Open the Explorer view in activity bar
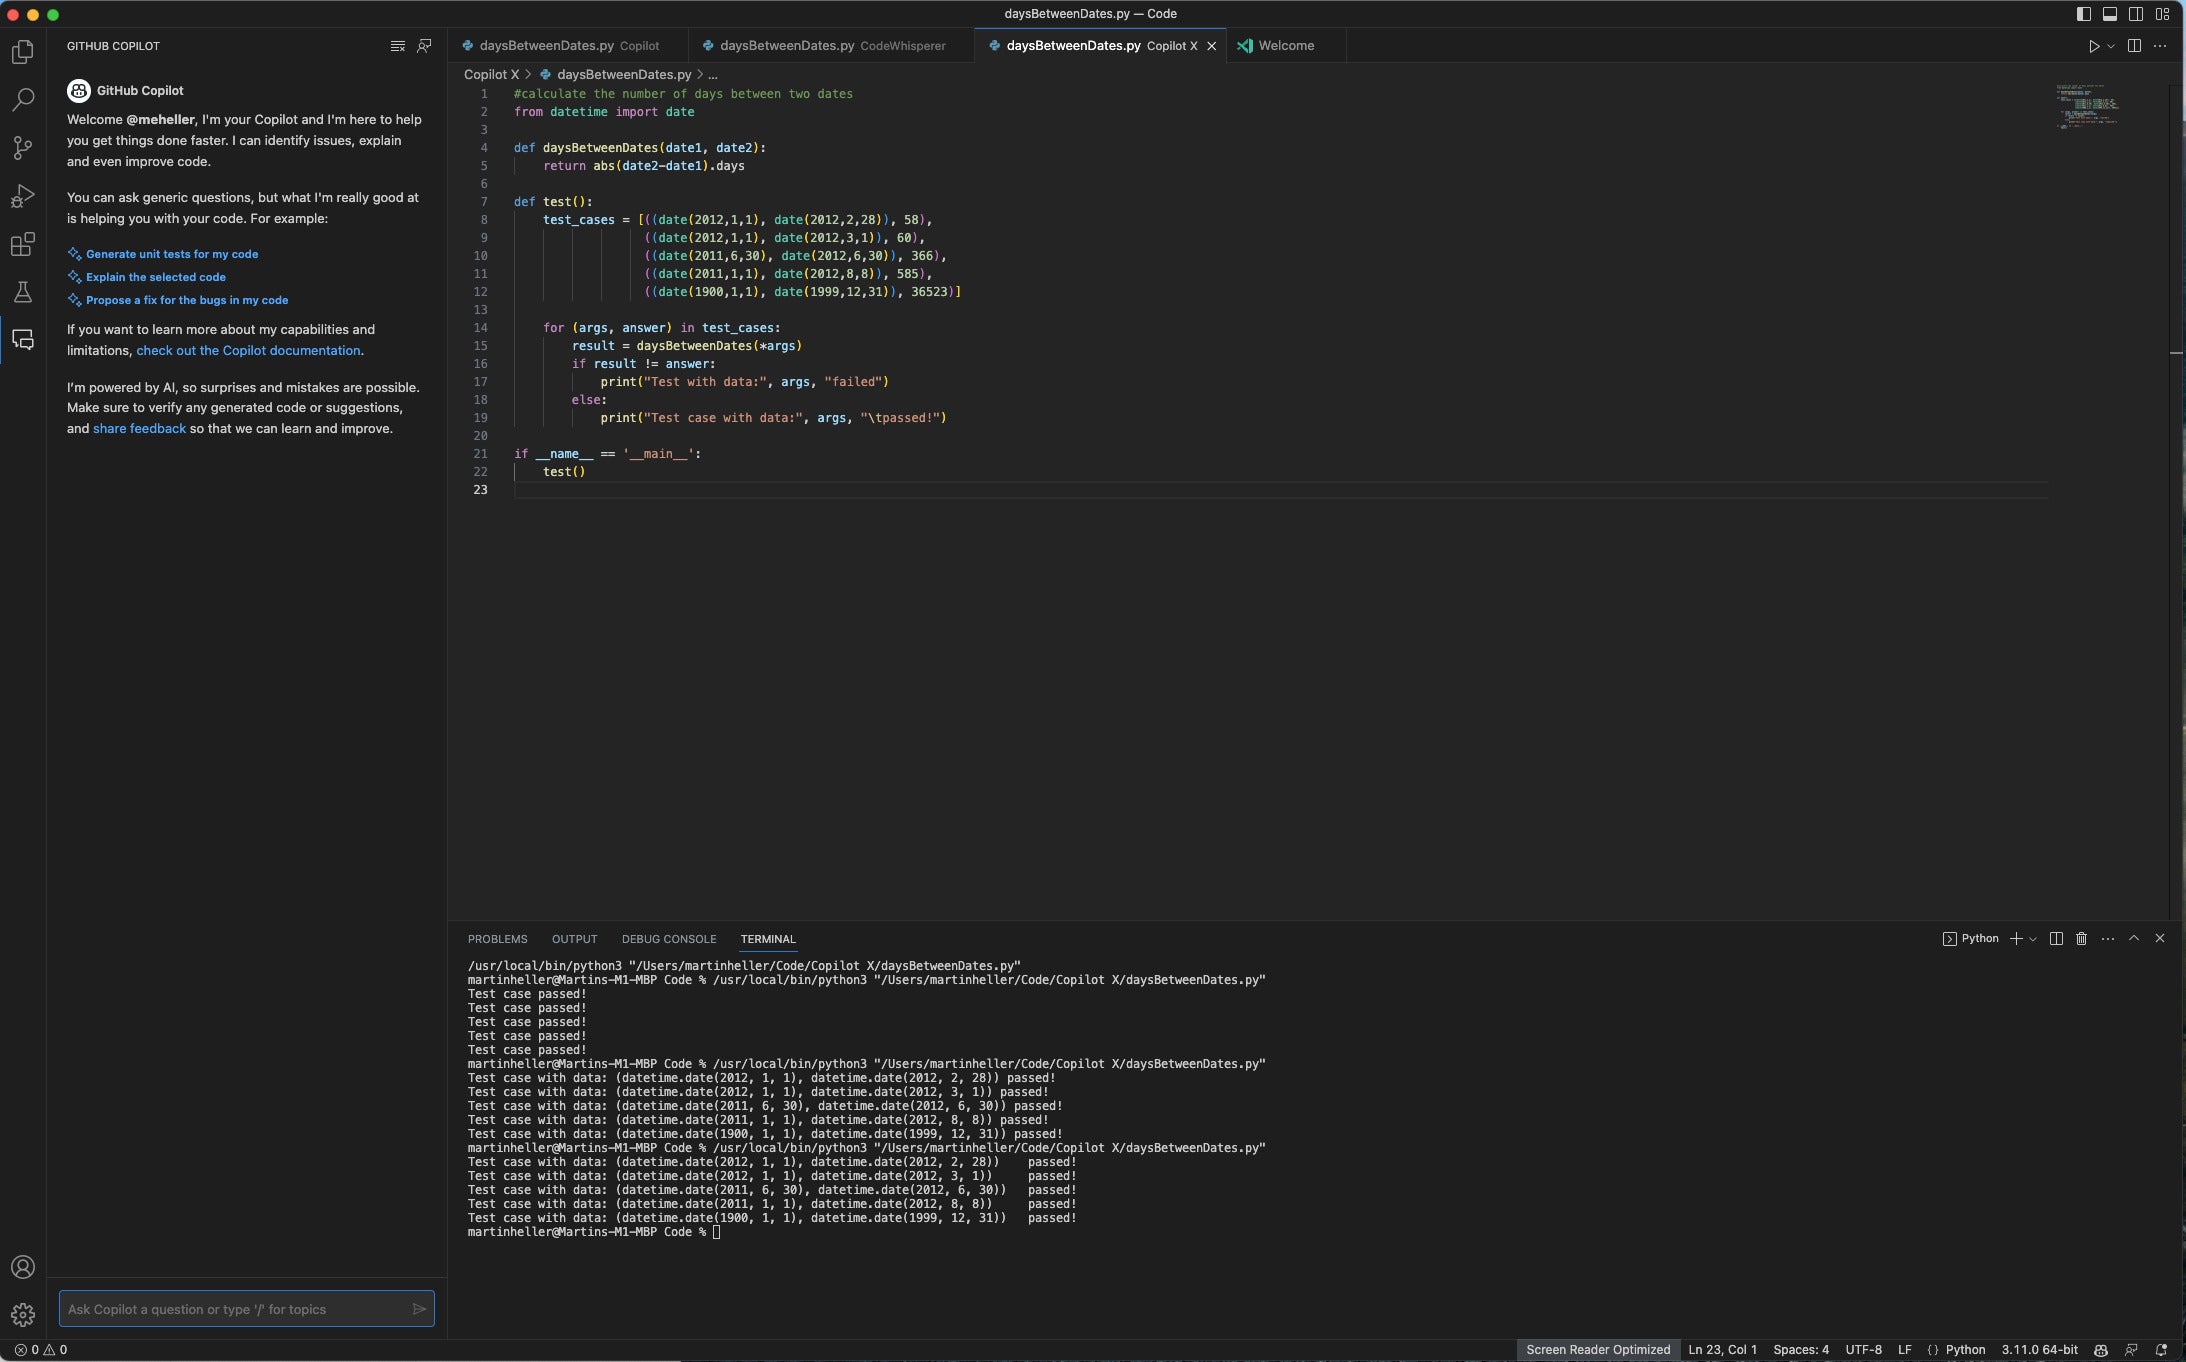This screenshot has width=2186, height=1362. click(x=23, y=51)
